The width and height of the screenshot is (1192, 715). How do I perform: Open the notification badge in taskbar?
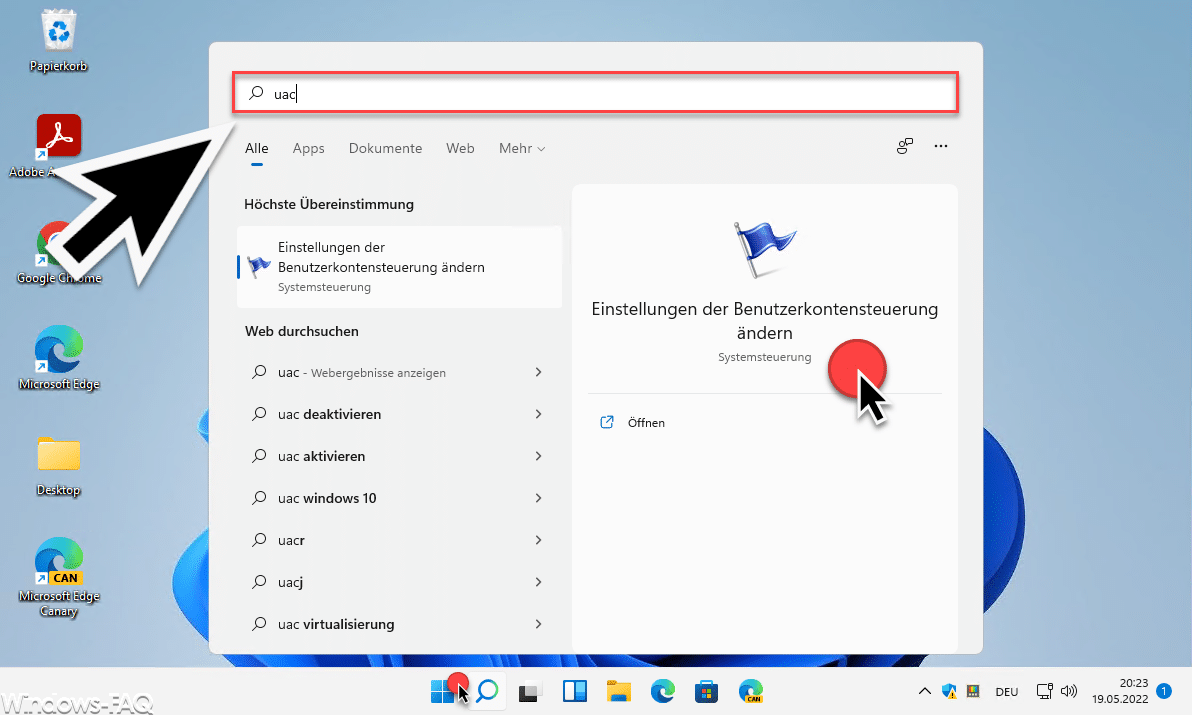pos(1164,691)
